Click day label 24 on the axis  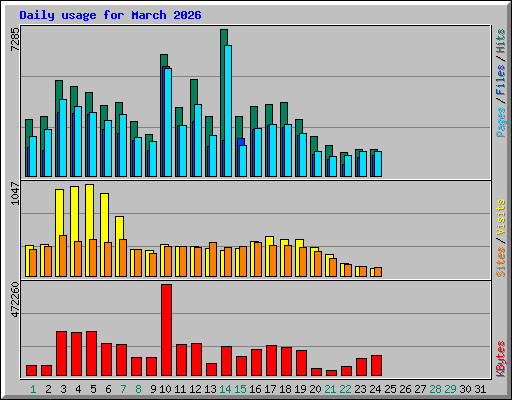(375, 389)
